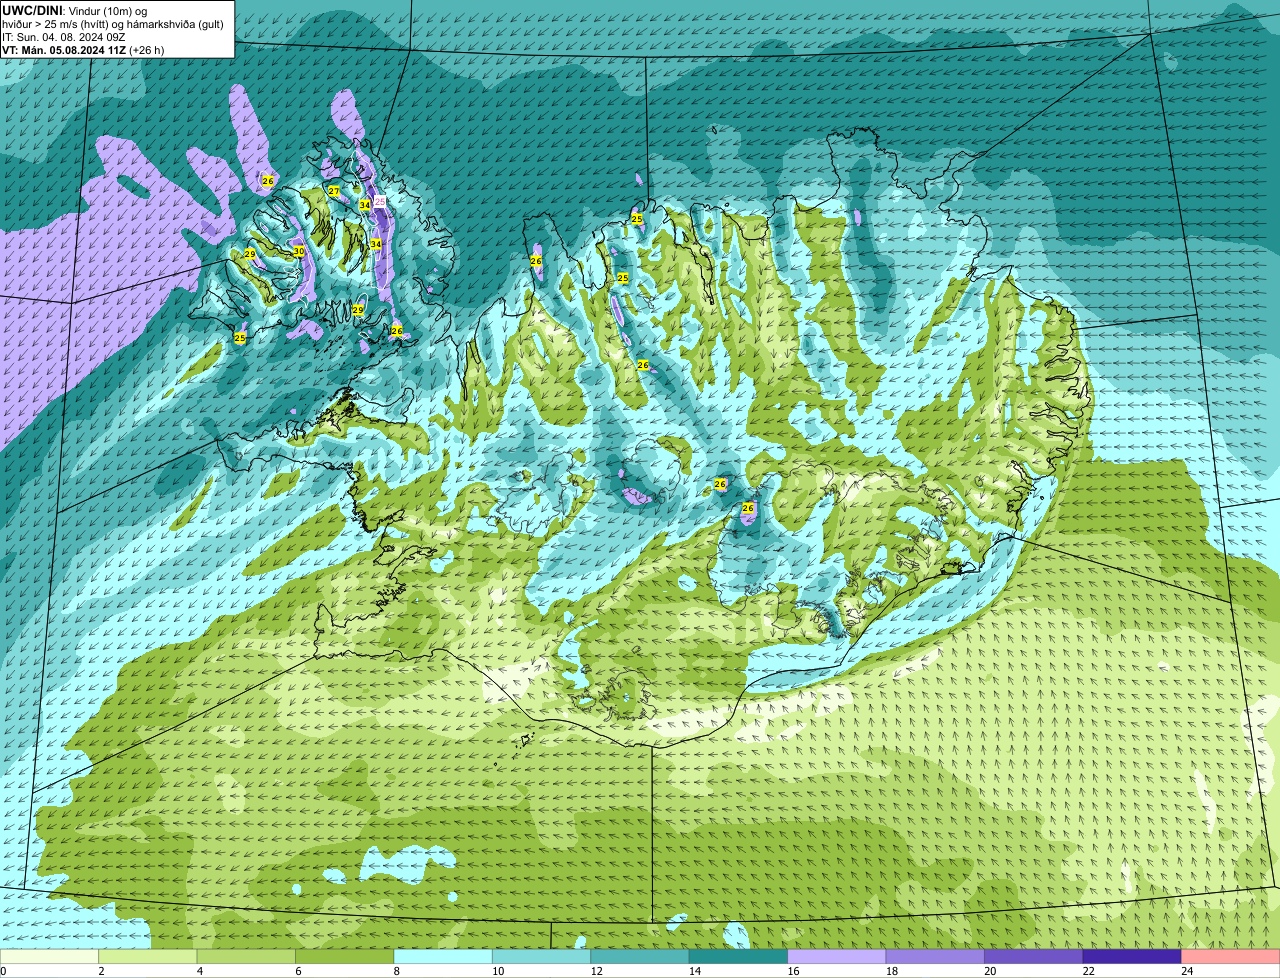Click the yellow gust marker labeled 30
The width and height of the screenshot is (1280, 978).
tap(298, 252)
